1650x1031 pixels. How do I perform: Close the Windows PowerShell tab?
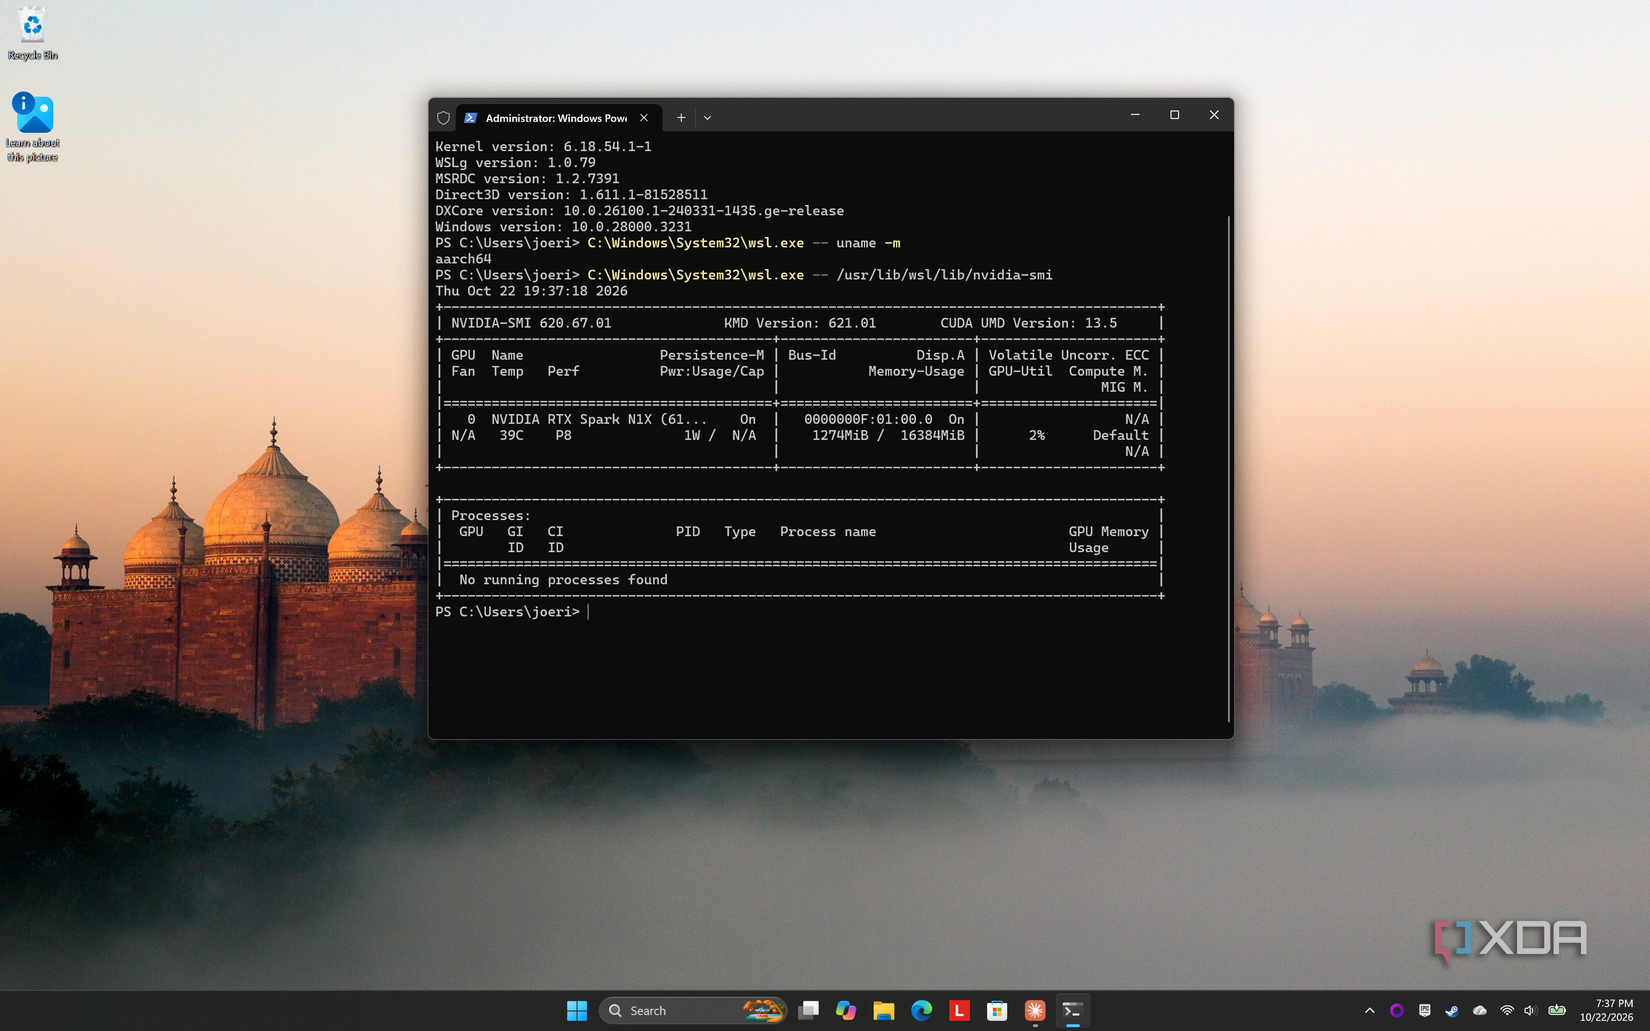pos(644,118)
